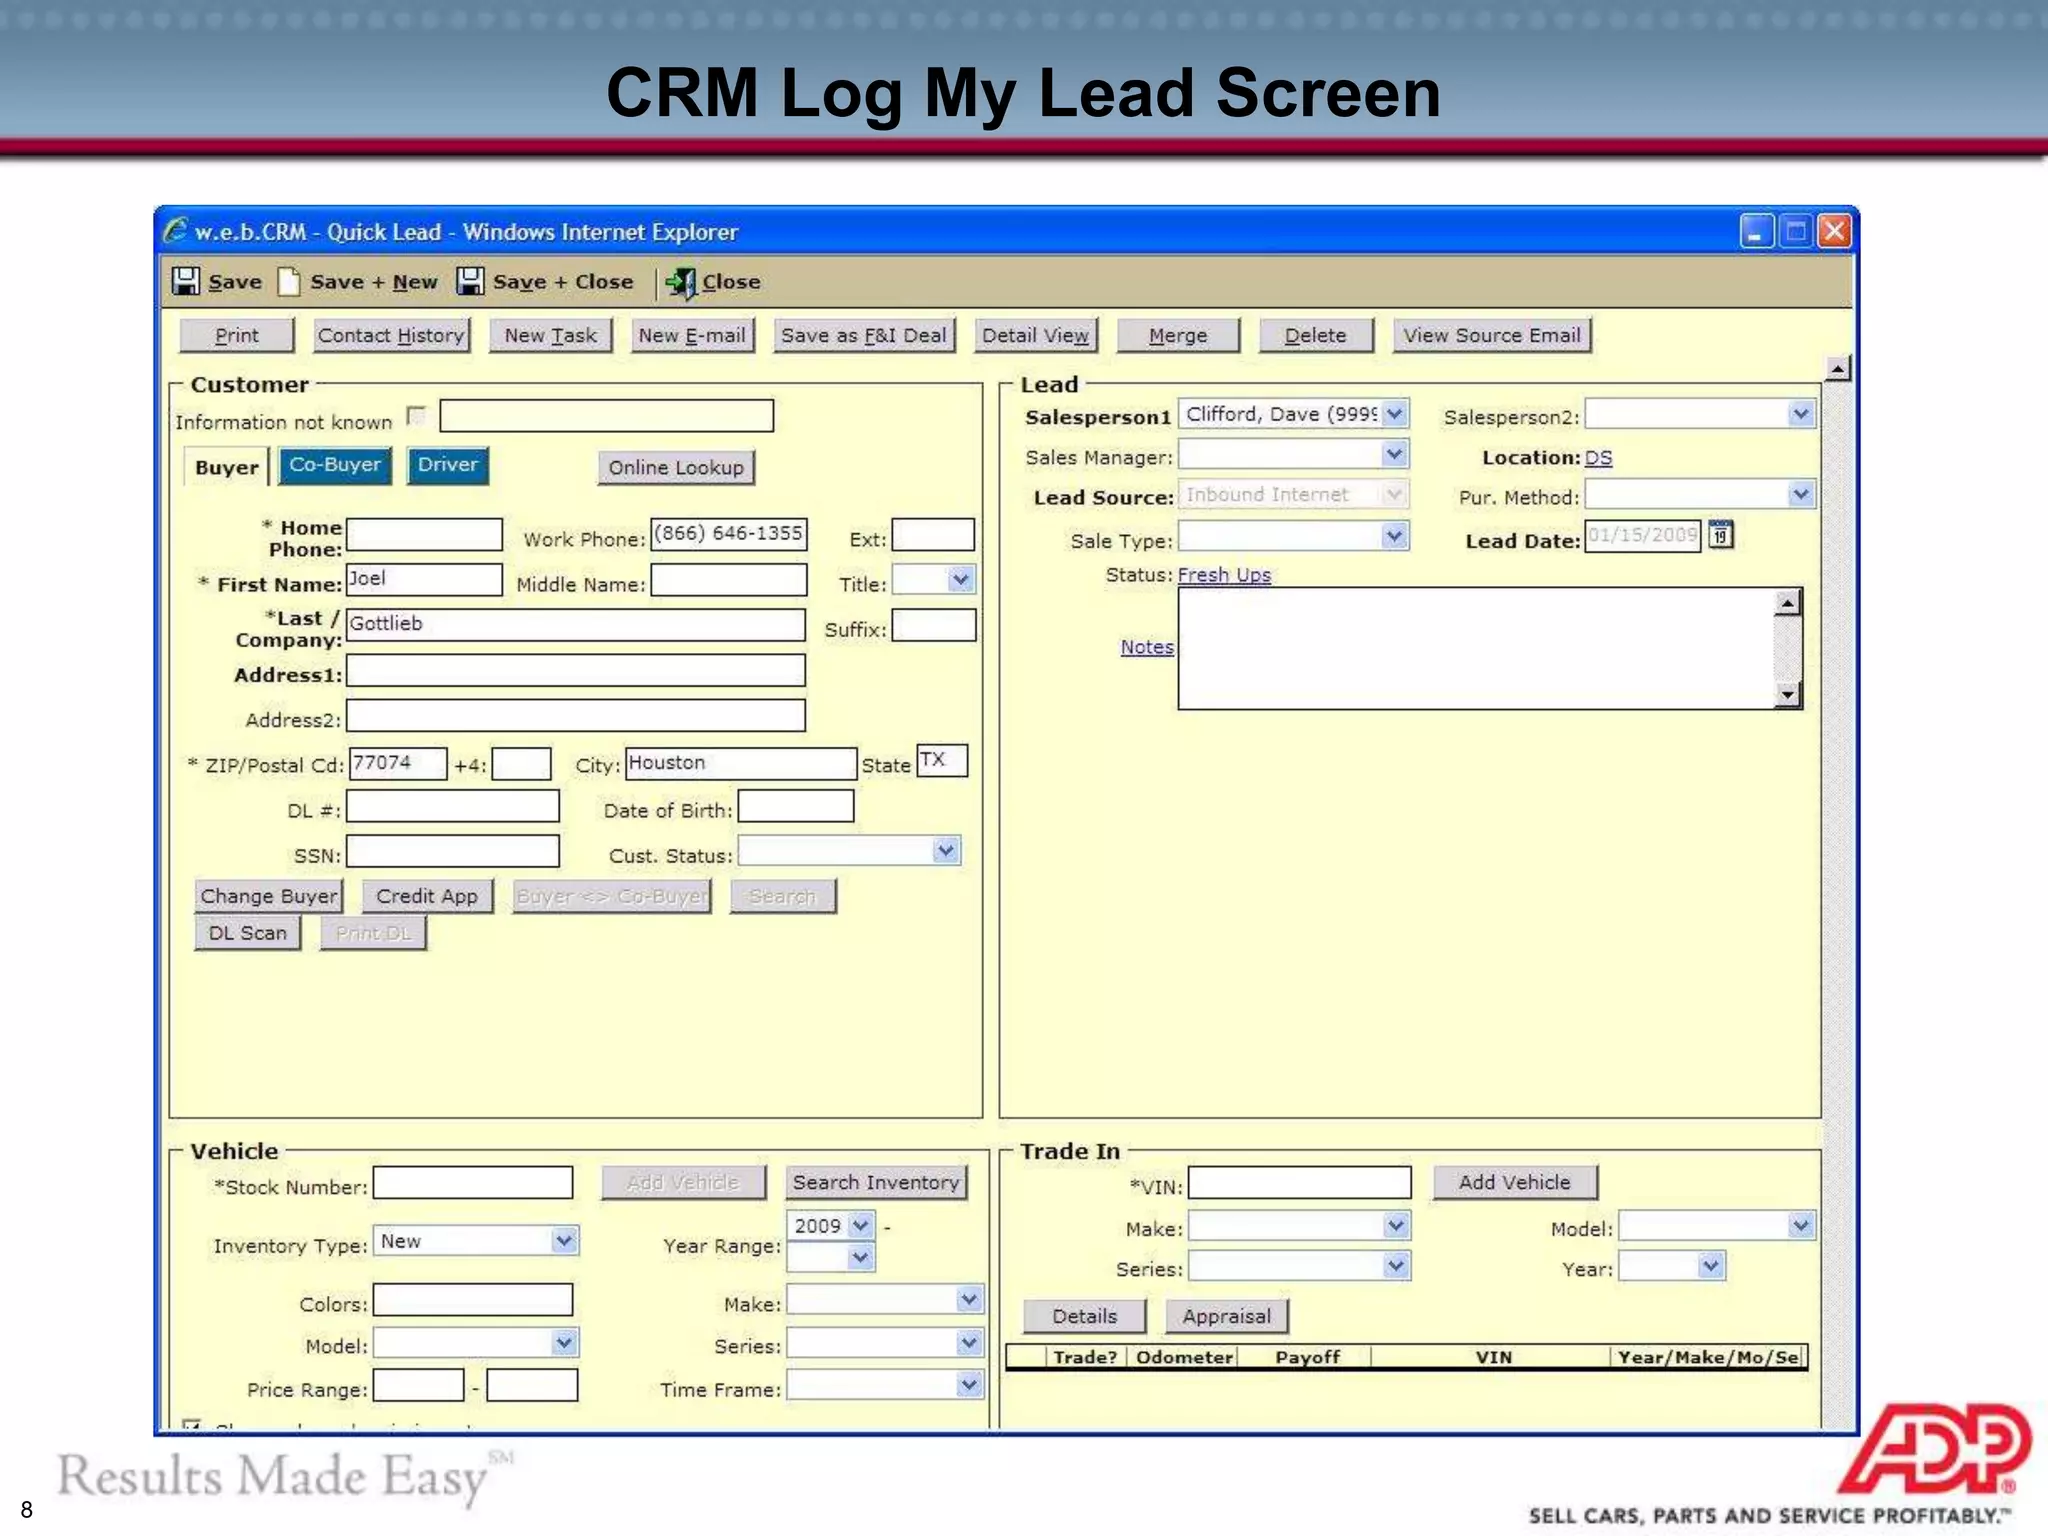Viewport: 2048px width, 1536px height.
Task: Open Contact History
Action: pyautogui.click(x=392, y=336)
